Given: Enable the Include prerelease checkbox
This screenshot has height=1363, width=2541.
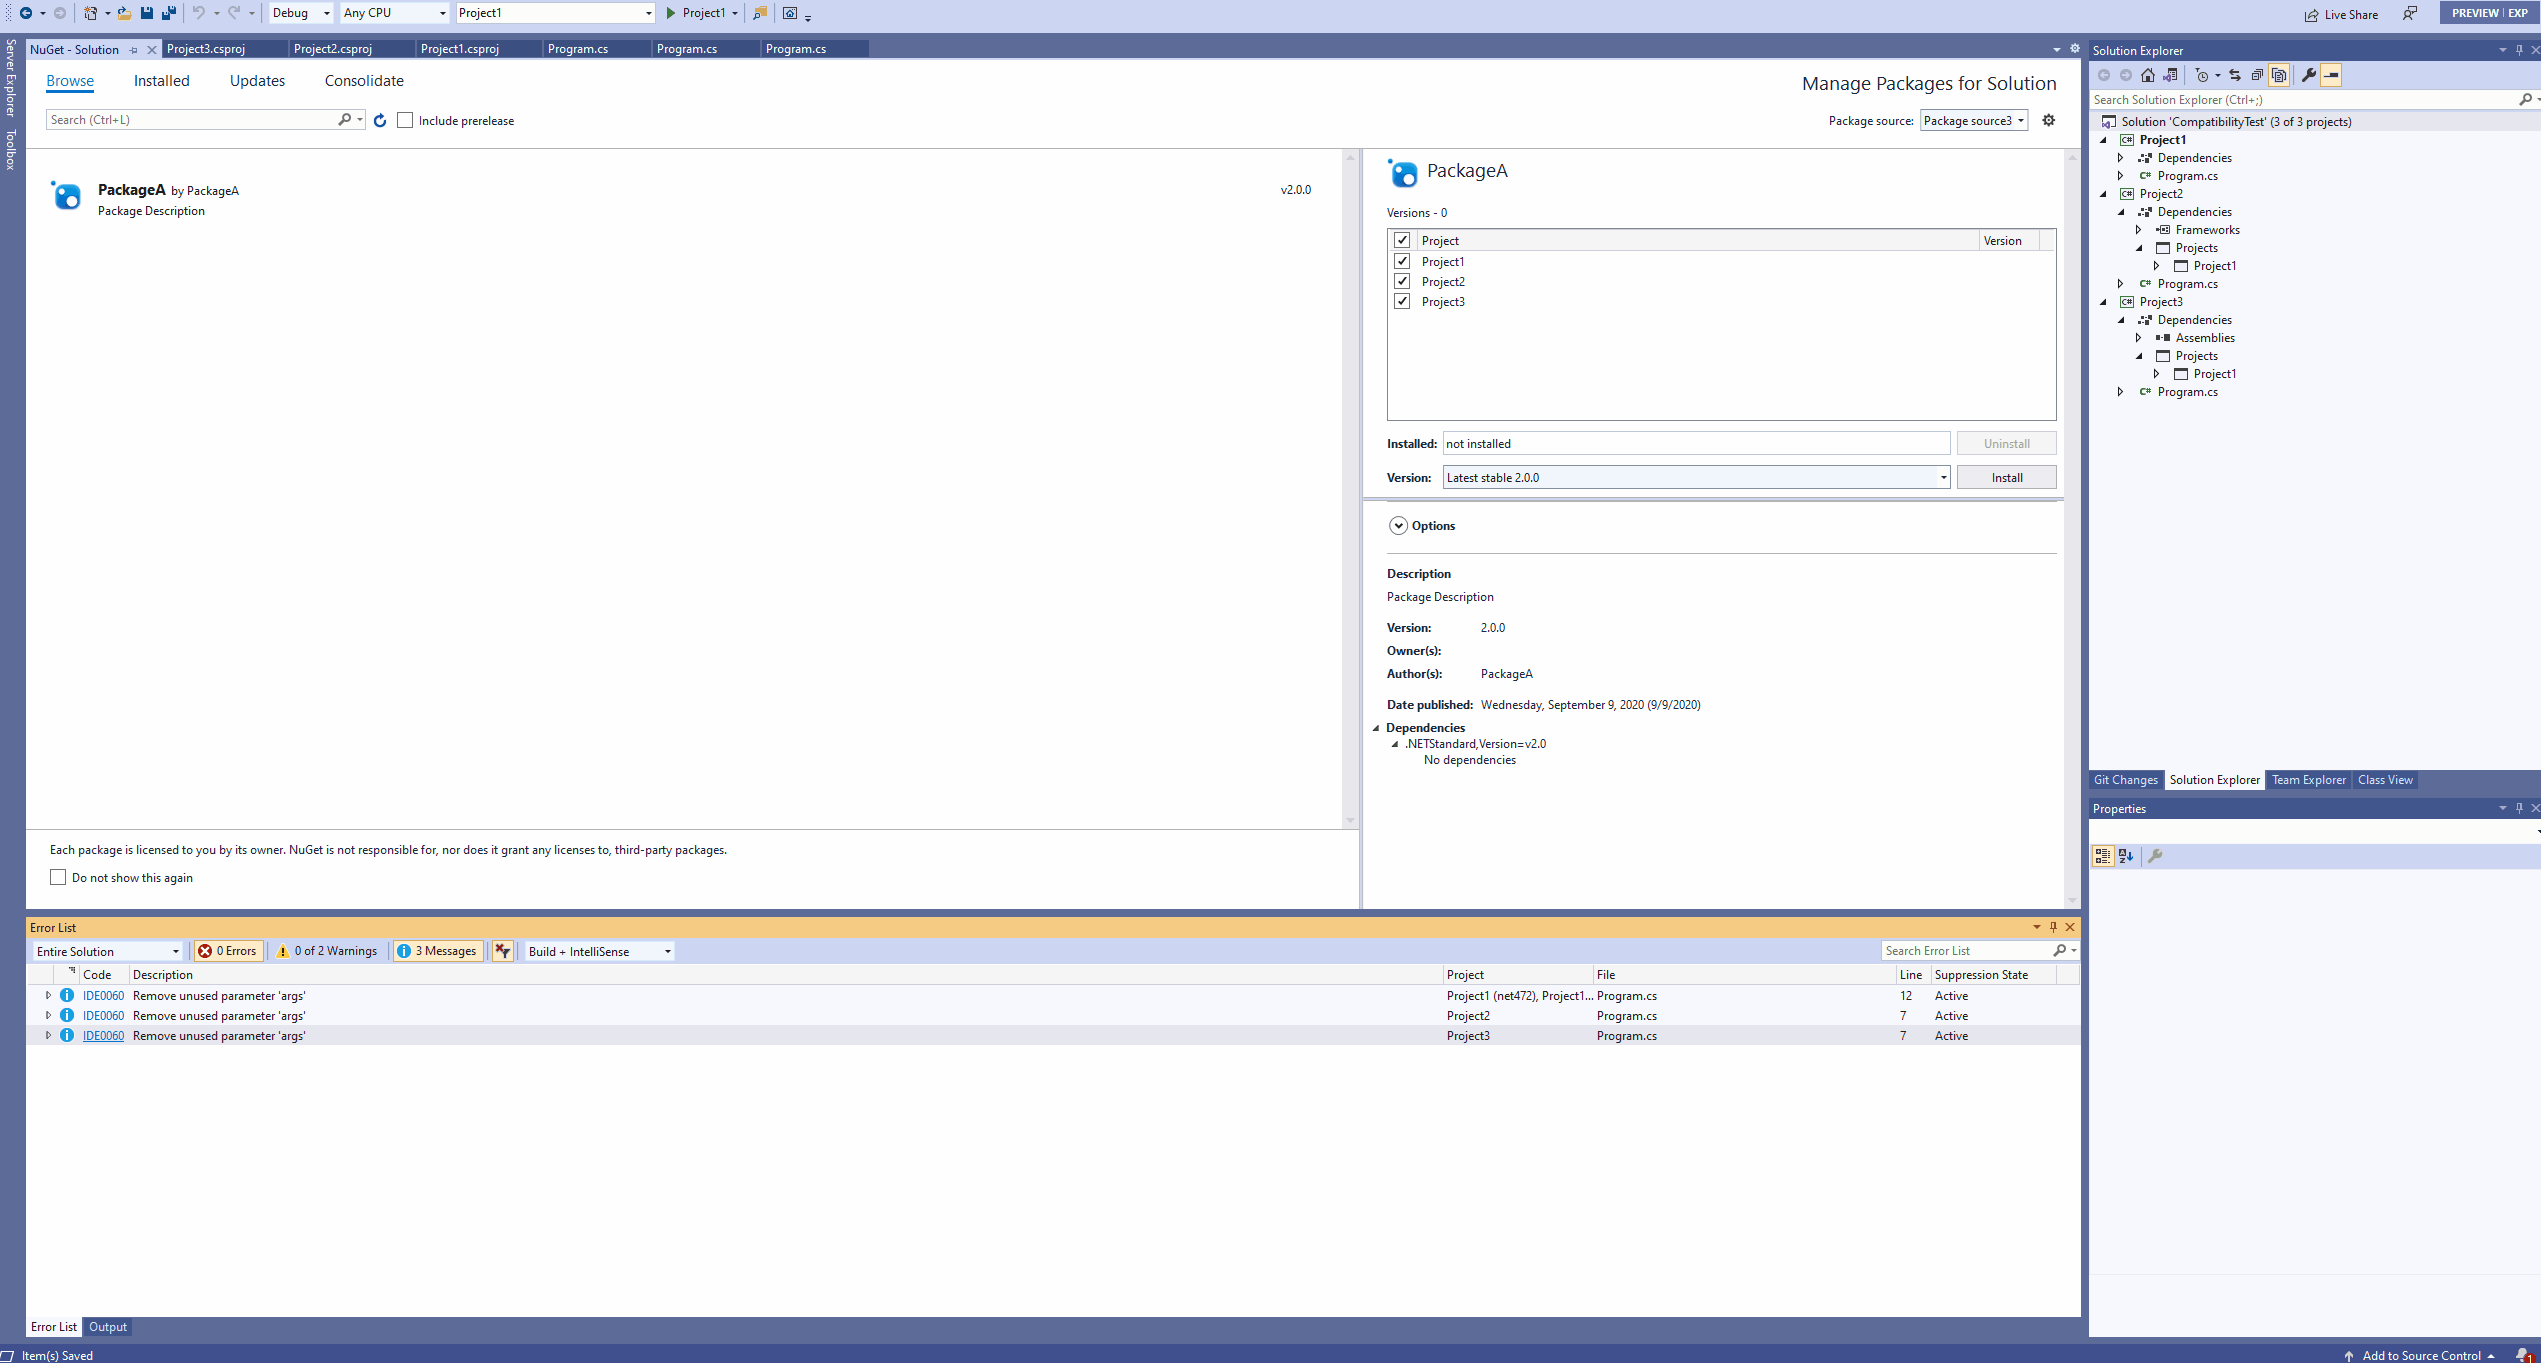Looking at the screenshot, I should point(405,120).
